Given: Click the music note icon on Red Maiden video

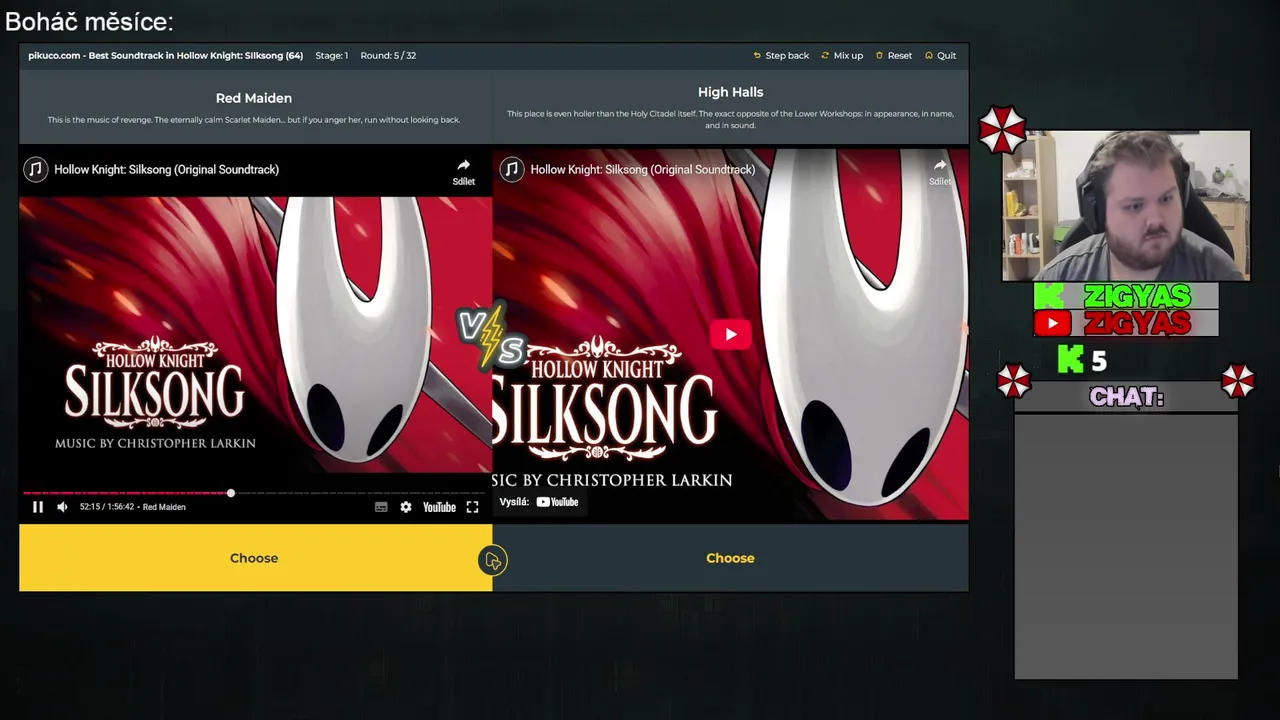Looking at the screenshot, I should click(36, 169).
